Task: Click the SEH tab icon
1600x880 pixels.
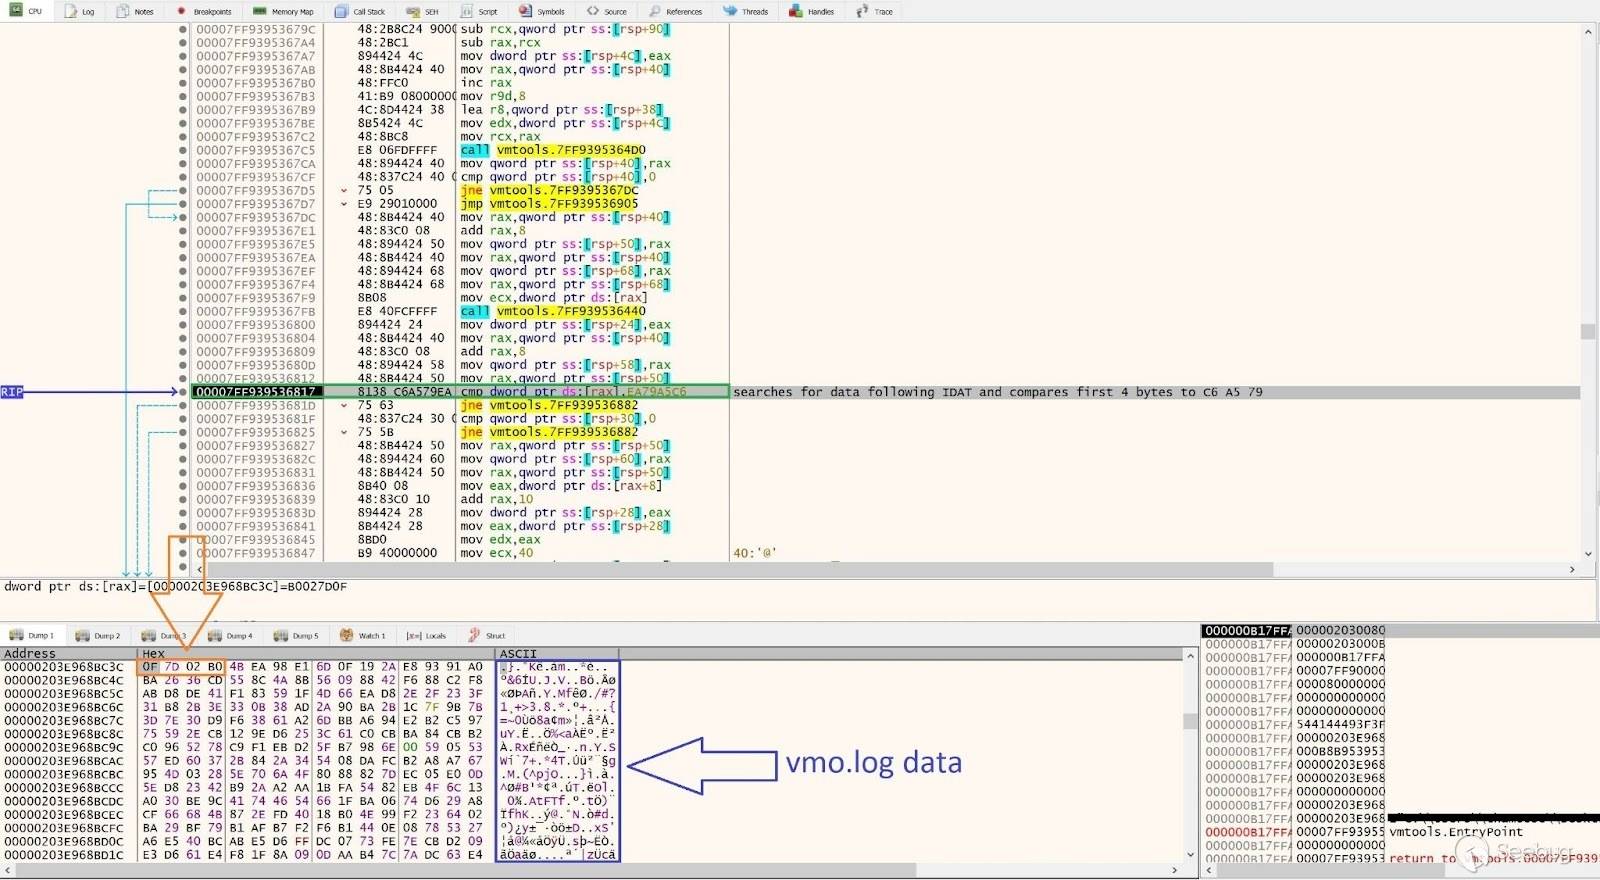Action: [412, 11]
